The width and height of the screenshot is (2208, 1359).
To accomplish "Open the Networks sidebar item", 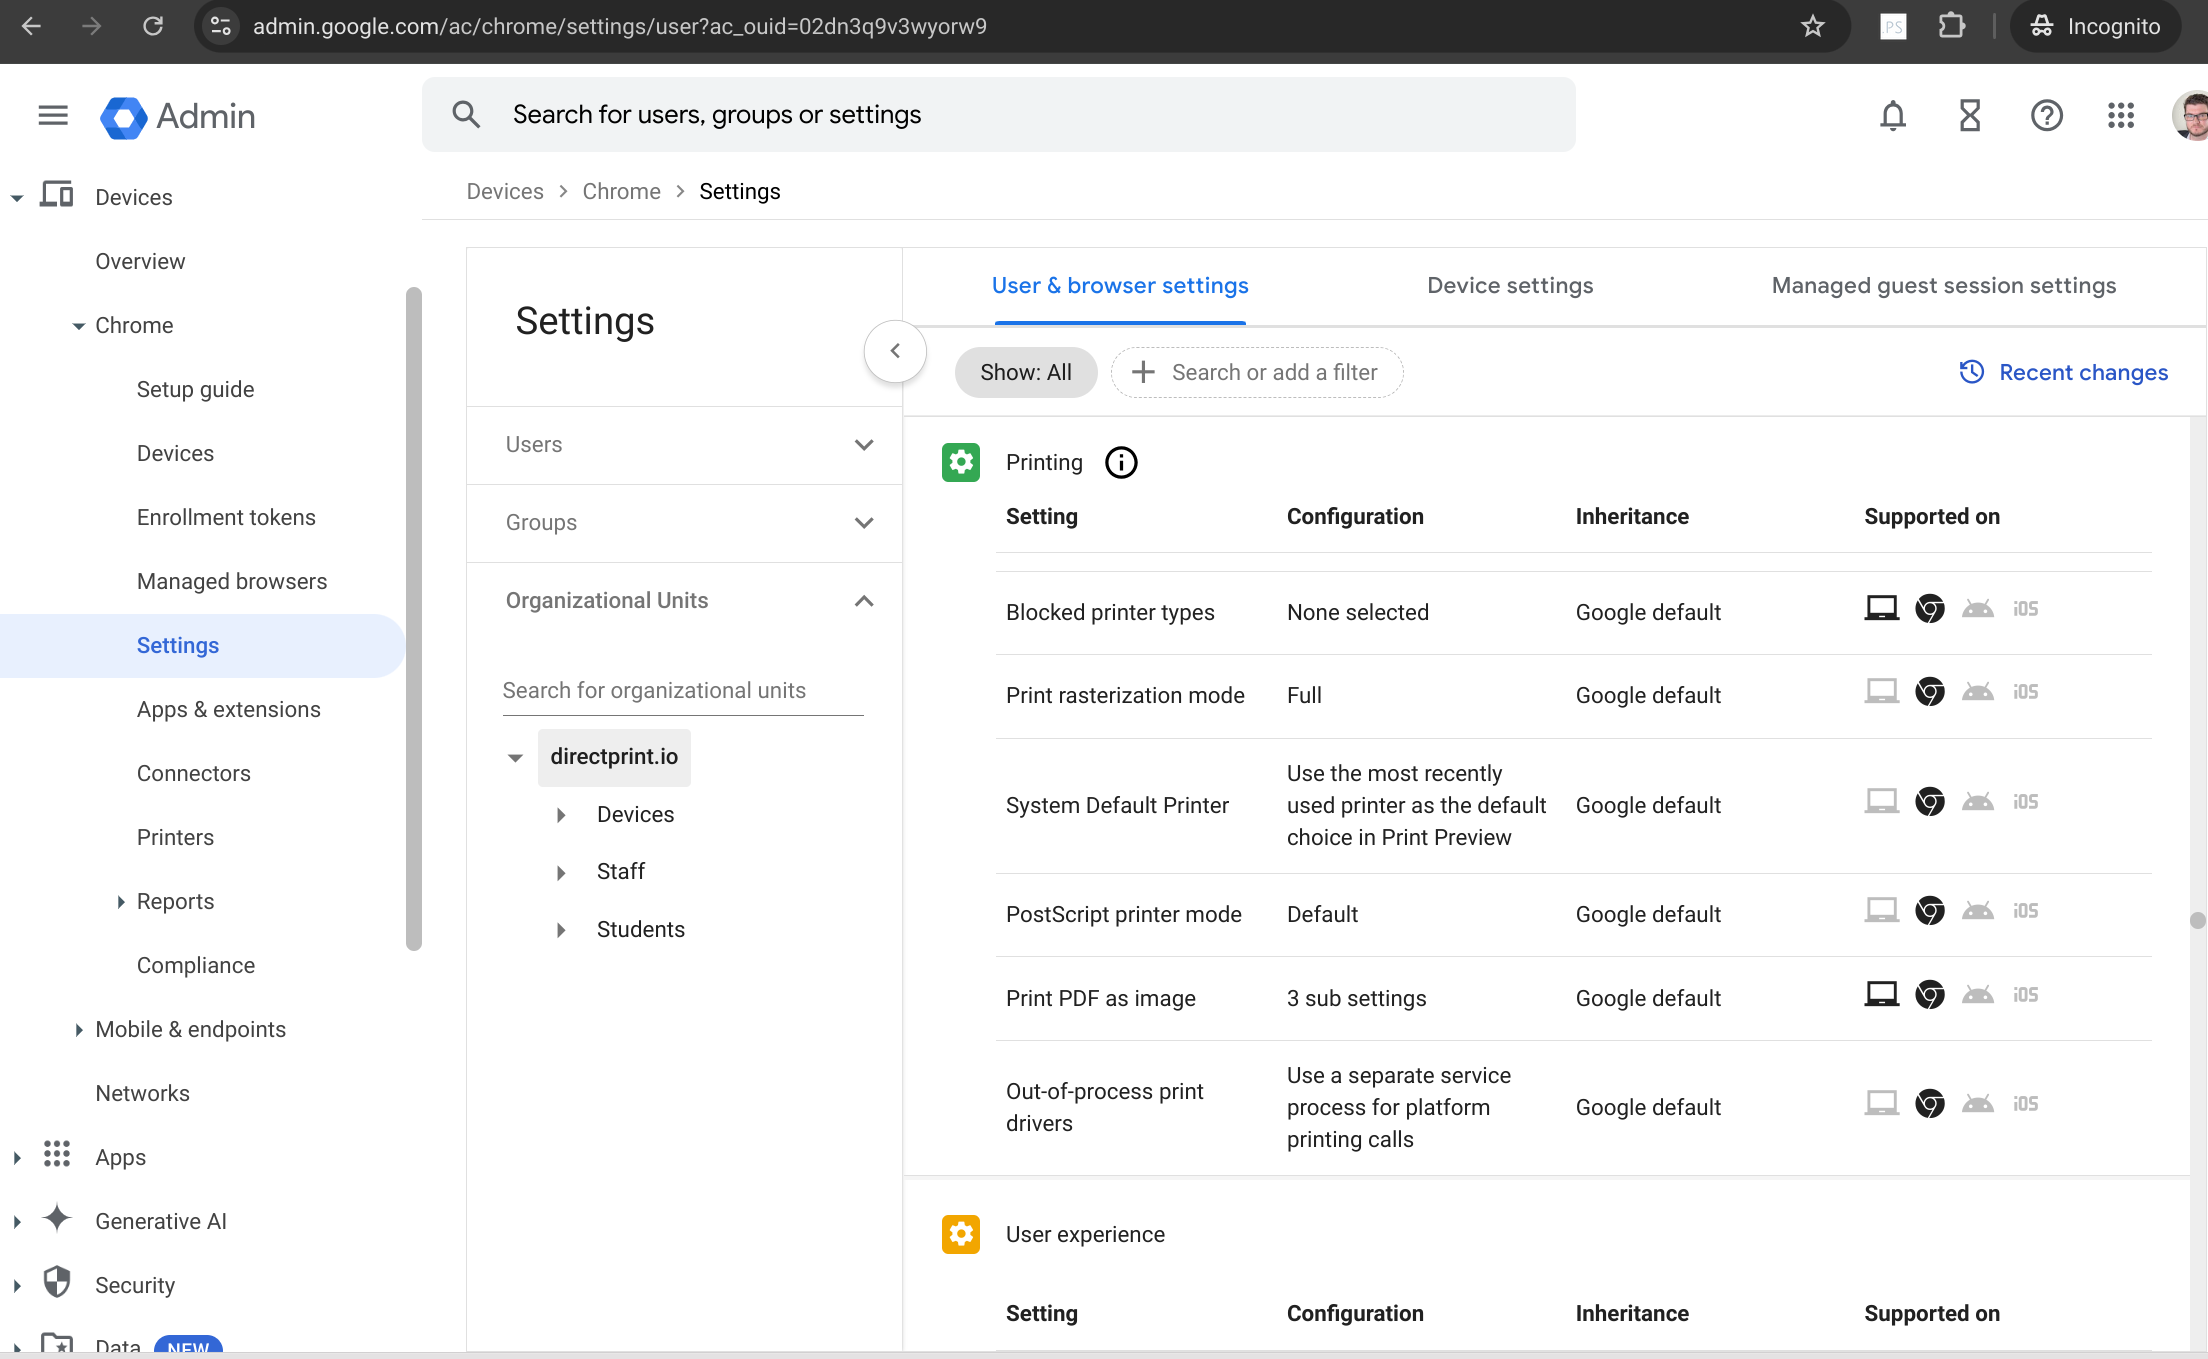I will pos(142,1094).
